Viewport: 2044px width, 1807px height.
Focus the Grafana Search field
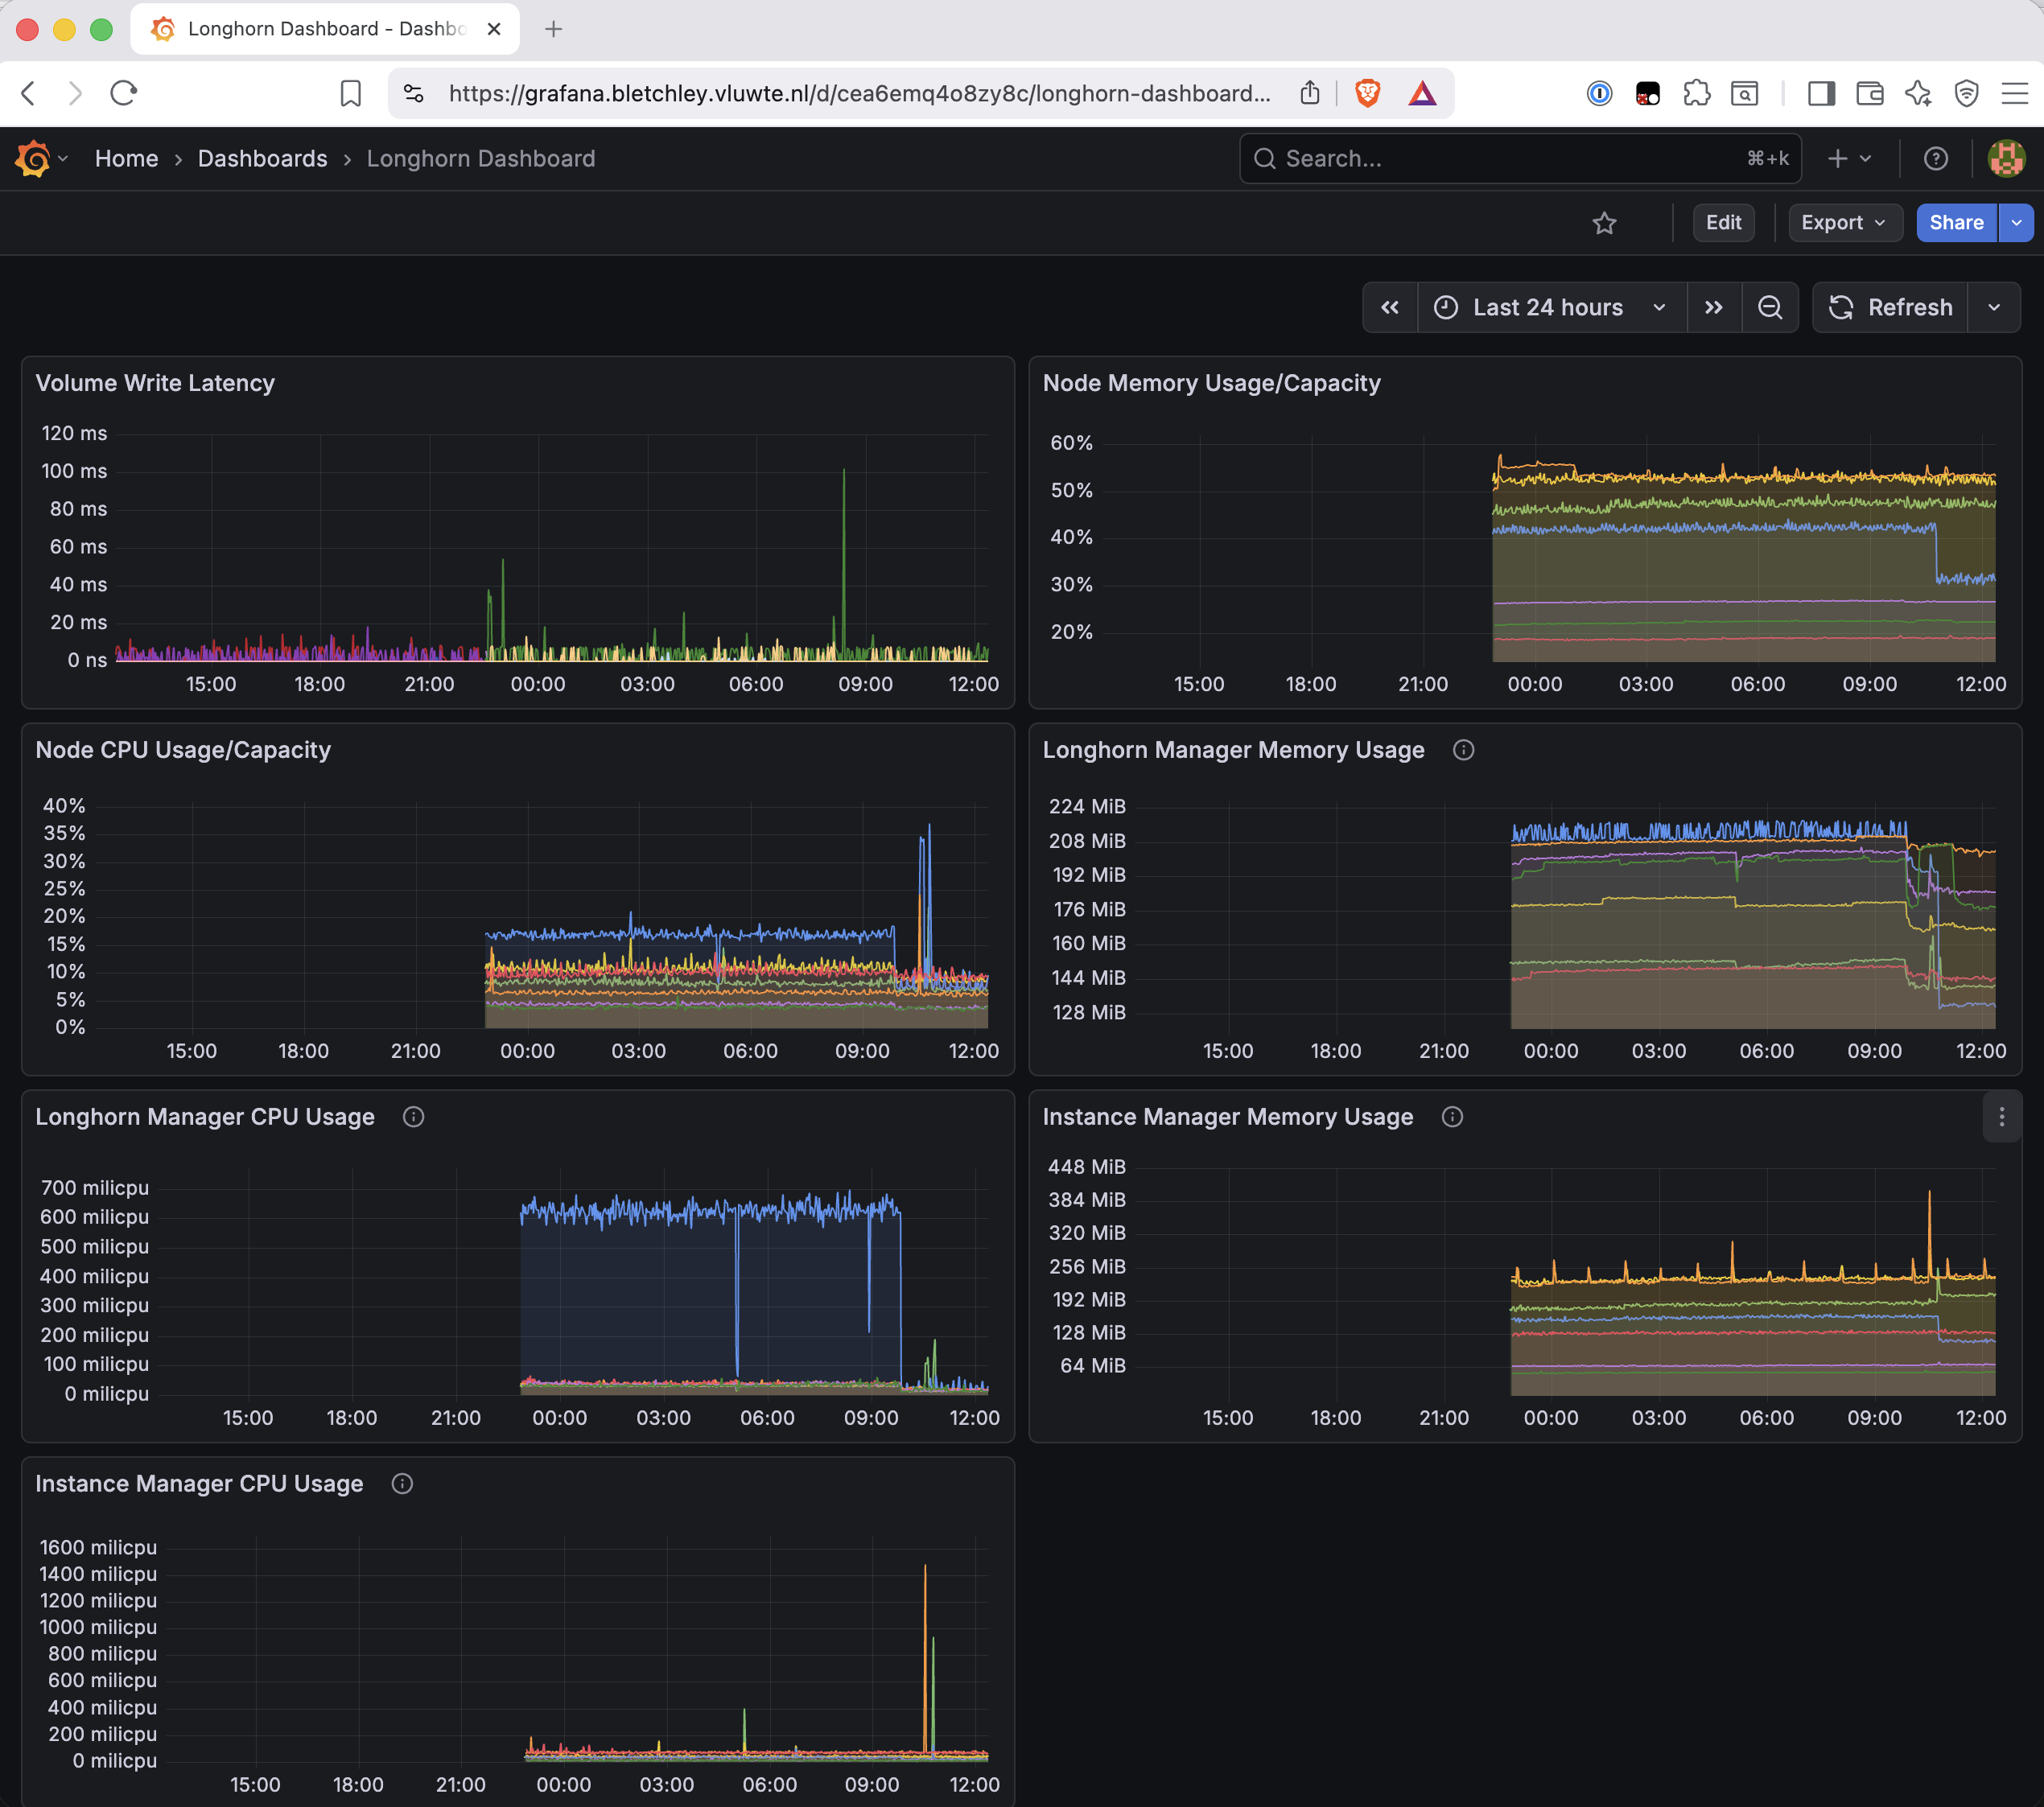(x=1520, y=158)
